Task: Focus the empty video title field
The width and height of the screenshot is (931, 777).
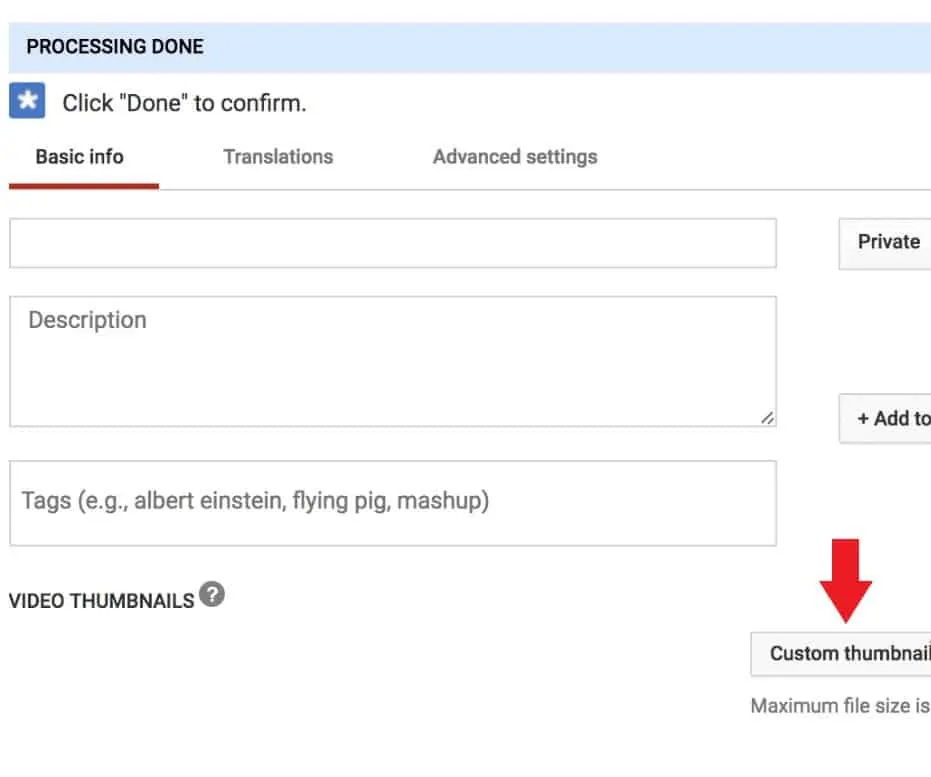Action: tap(393, 243)
